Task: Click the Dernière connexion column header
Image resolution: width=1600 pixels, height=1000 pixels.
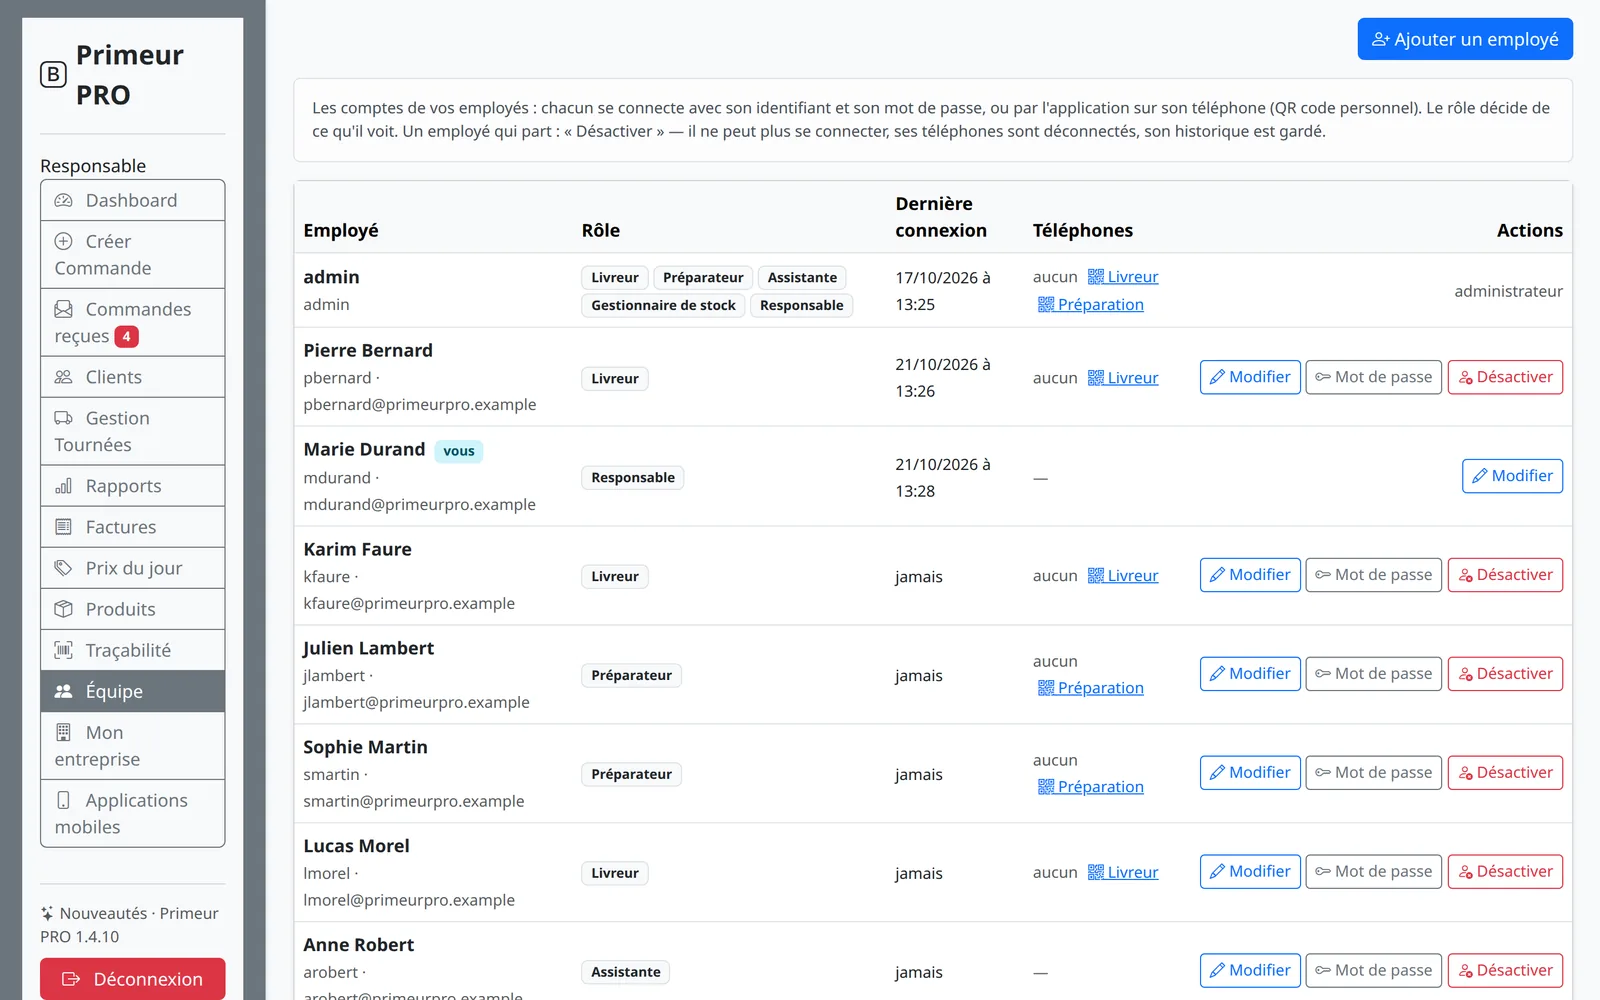Action: coord(941,217)
